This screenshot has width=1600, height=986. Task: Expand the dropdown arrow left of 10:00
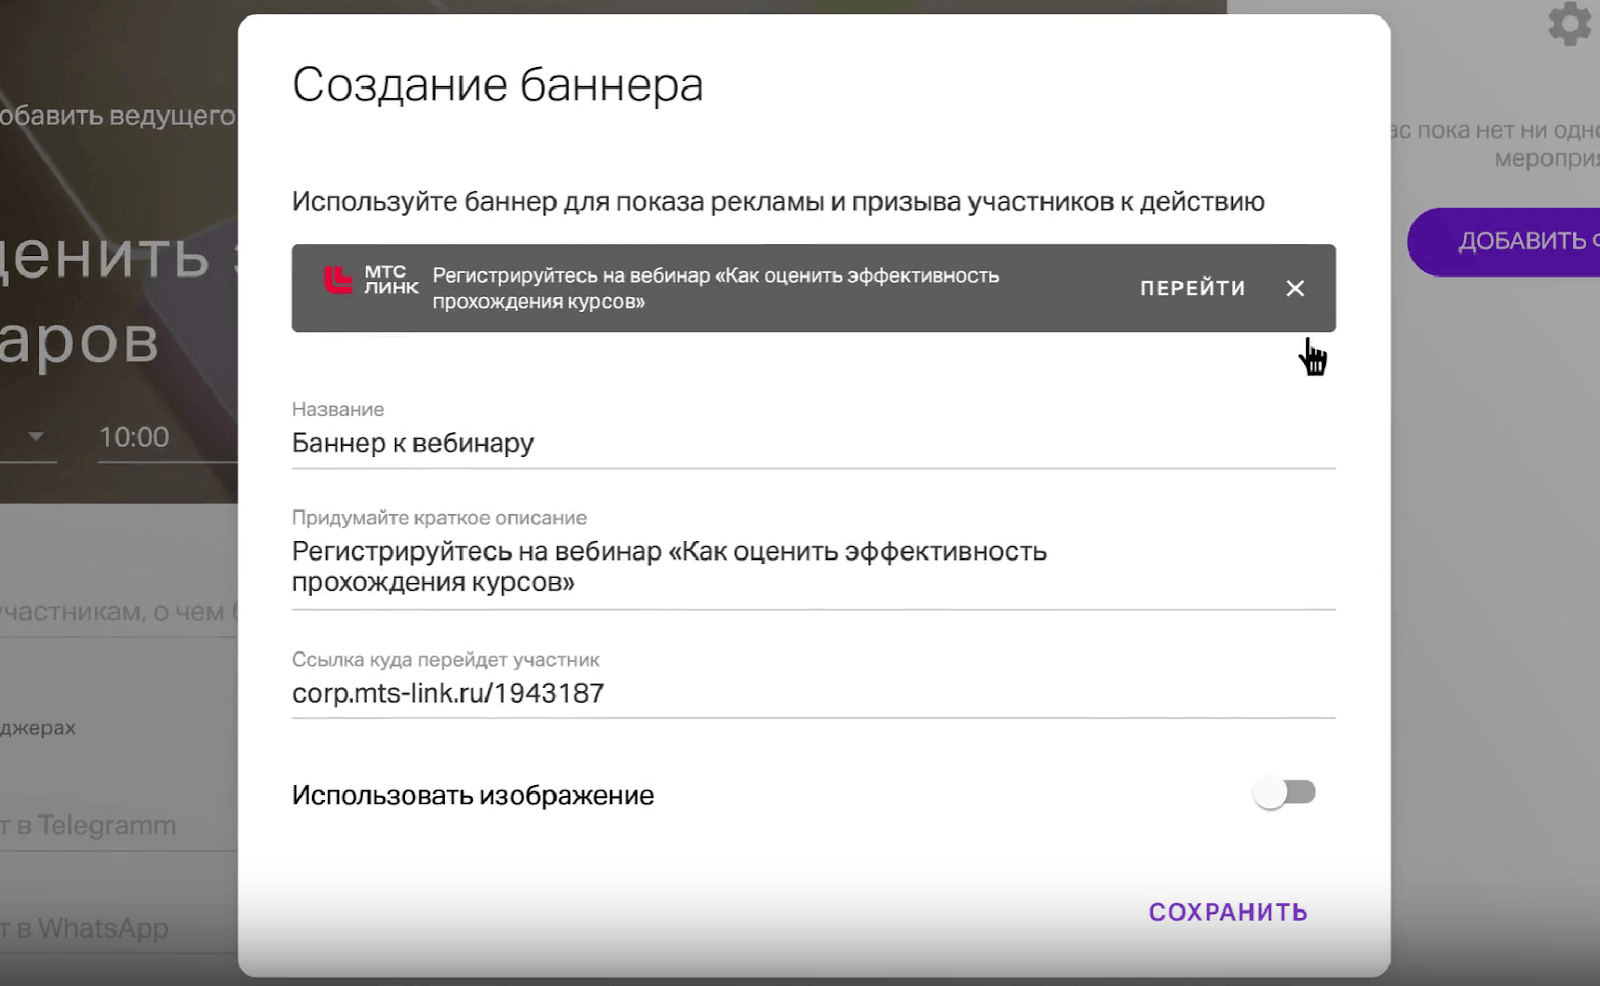coord(36,437)
